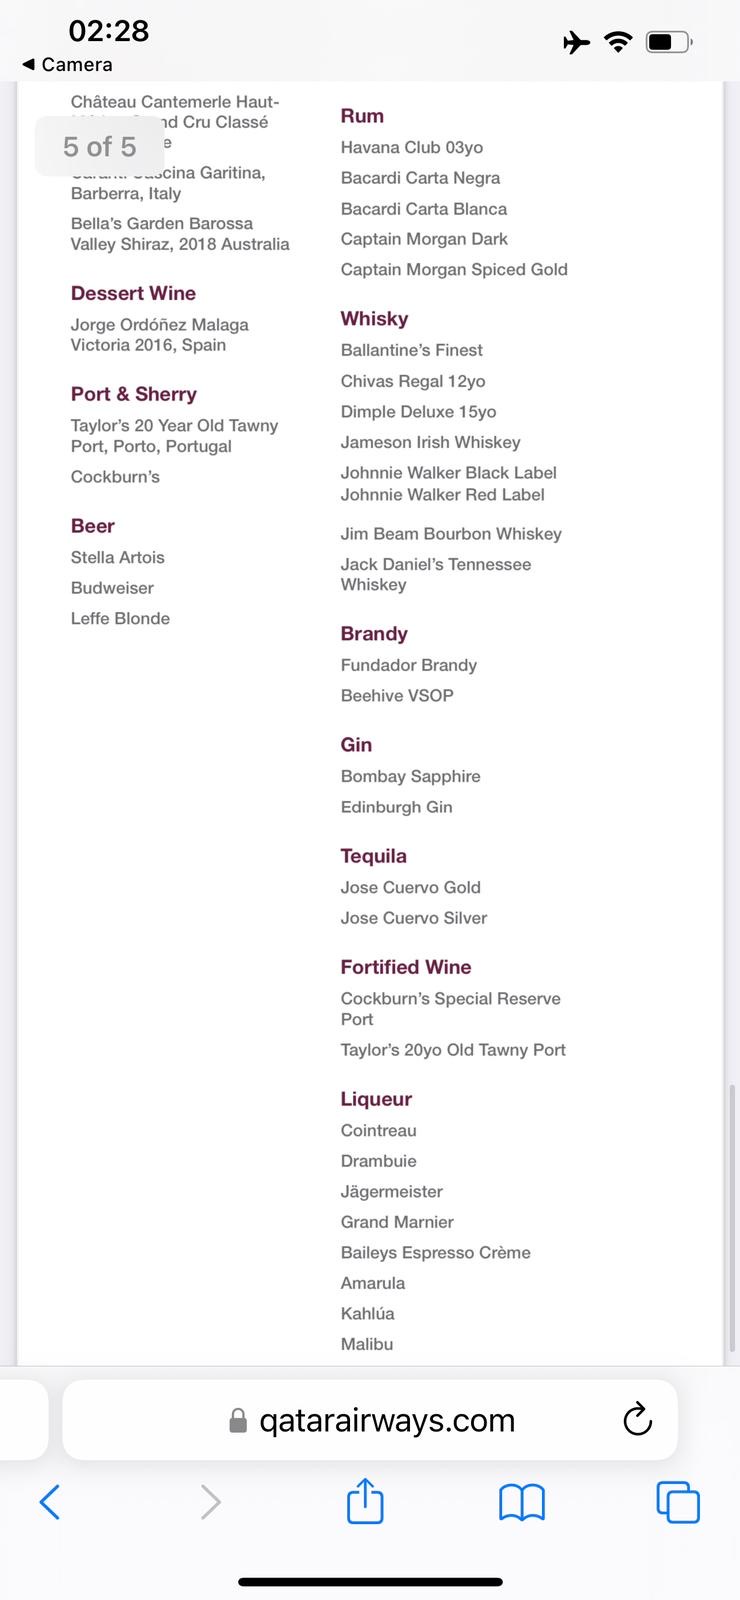This screenshot has height=1600, width=740.
Task: Open the Share sheet icon
Action: point(365,1501)
